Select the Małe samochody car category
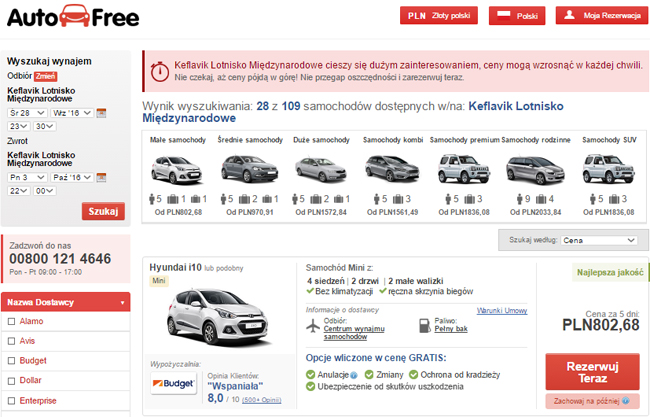650x417 pixels. [x=178, y=177]
